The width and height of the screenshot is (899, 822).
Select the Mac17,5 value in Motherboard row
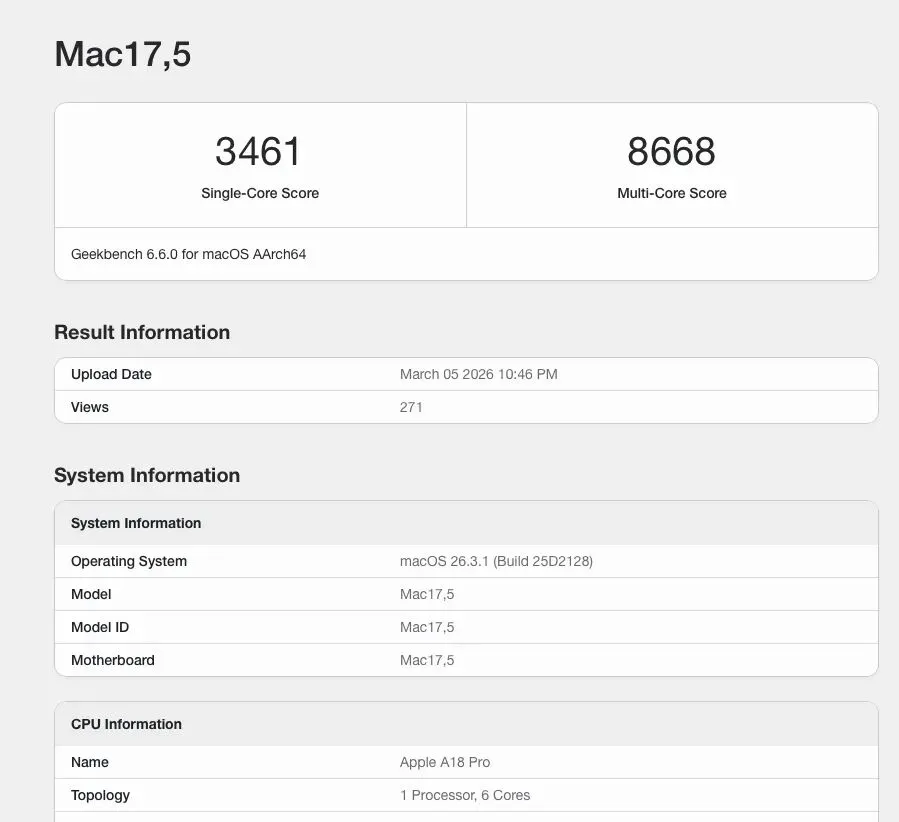[427, 660]
